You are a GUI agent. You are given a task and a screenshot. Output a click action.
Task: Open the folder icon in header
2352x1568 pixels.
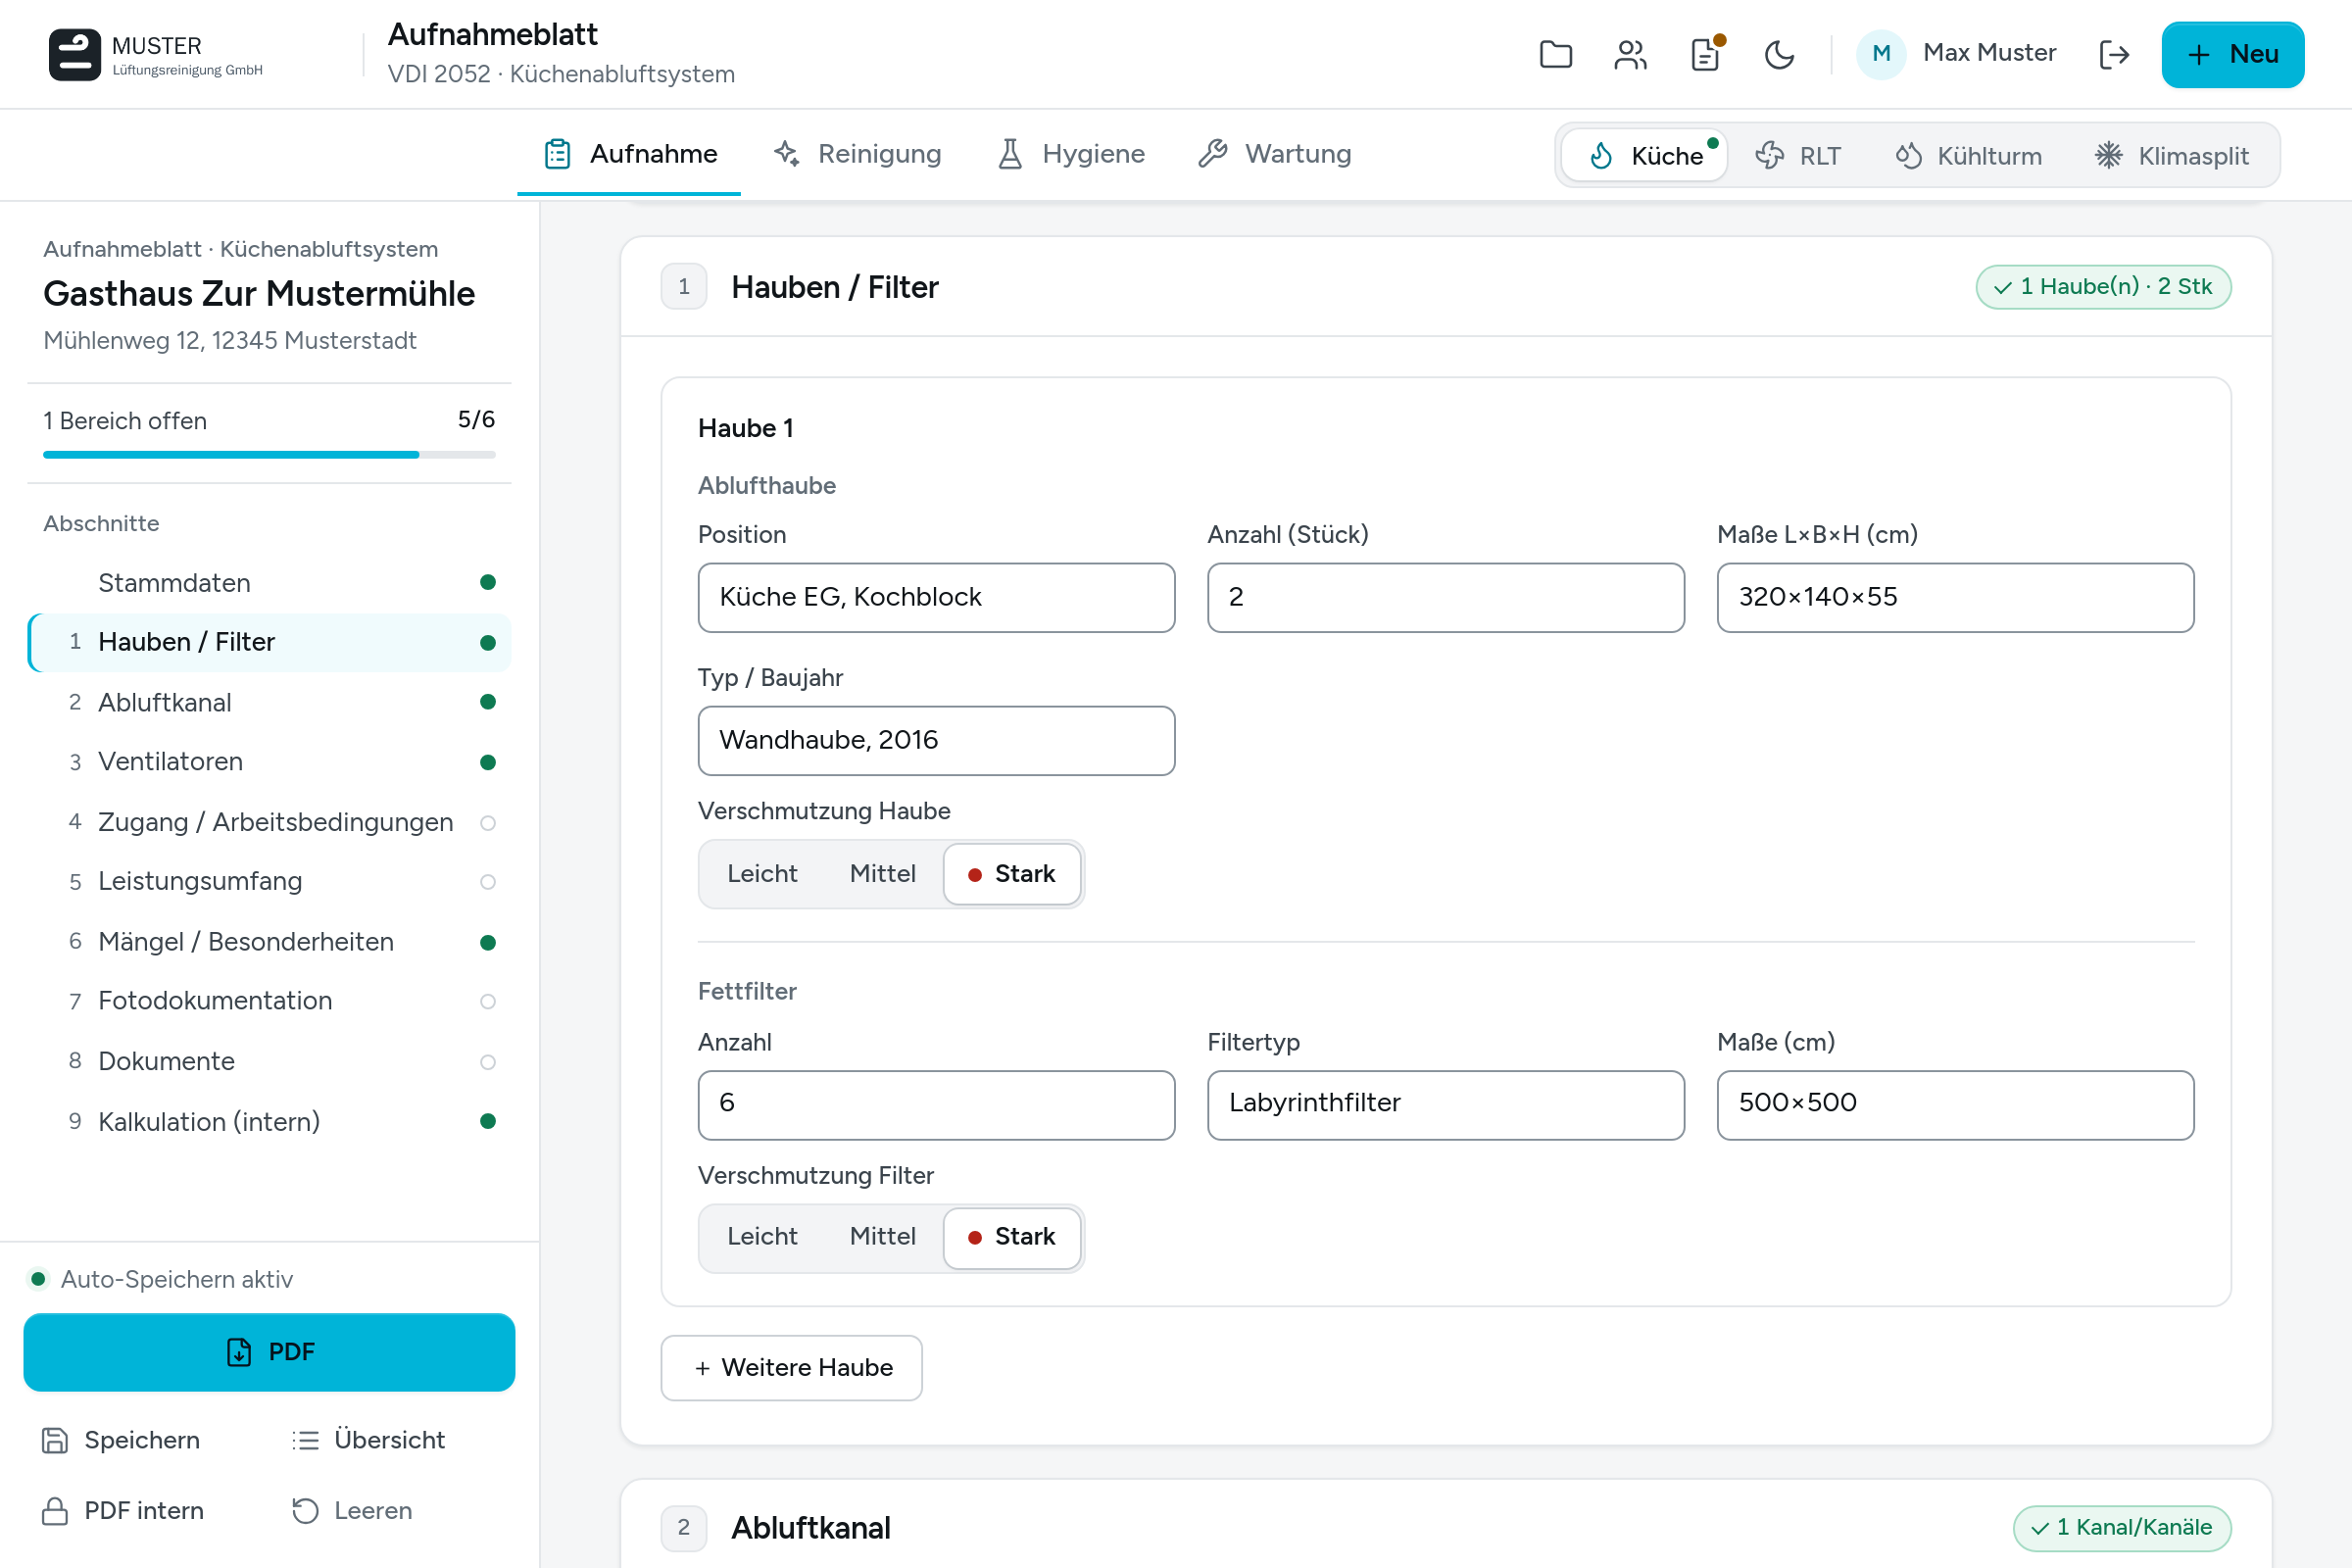1555,54
